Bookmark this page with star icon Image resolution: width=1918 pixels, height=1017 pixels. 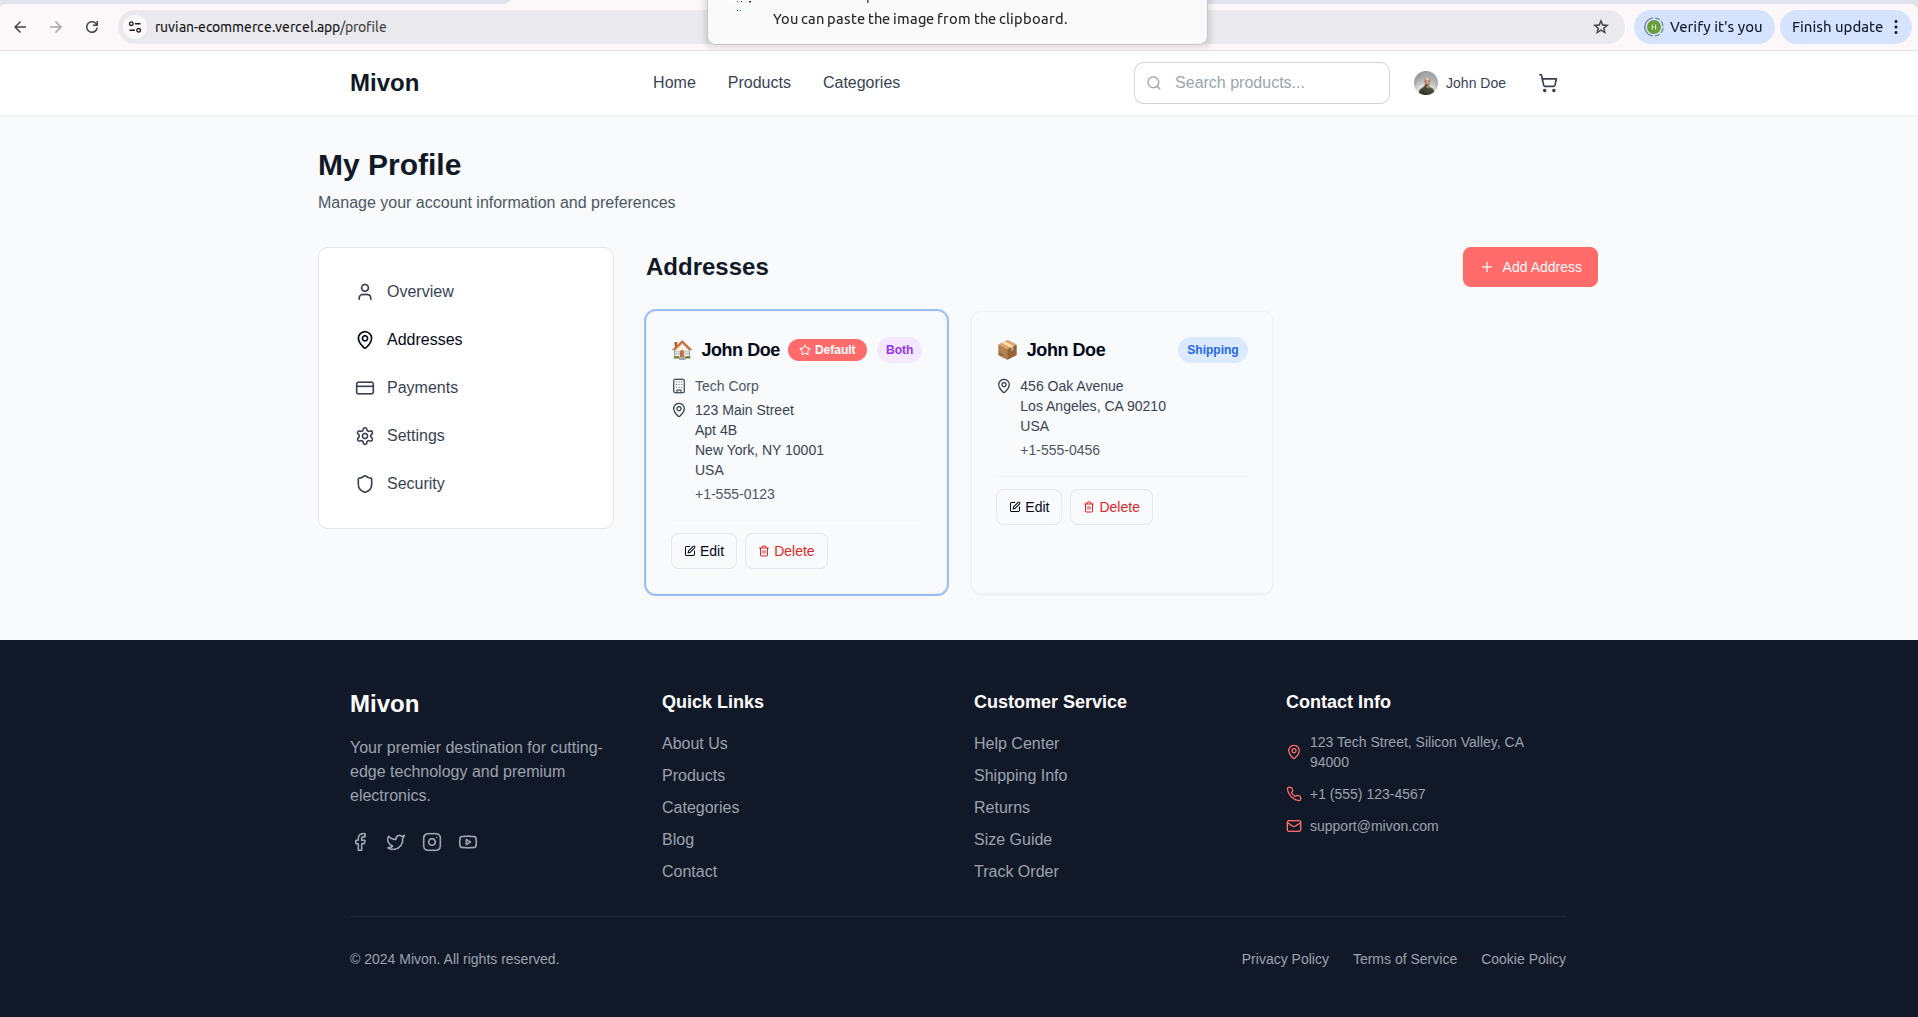(1601, 27)
